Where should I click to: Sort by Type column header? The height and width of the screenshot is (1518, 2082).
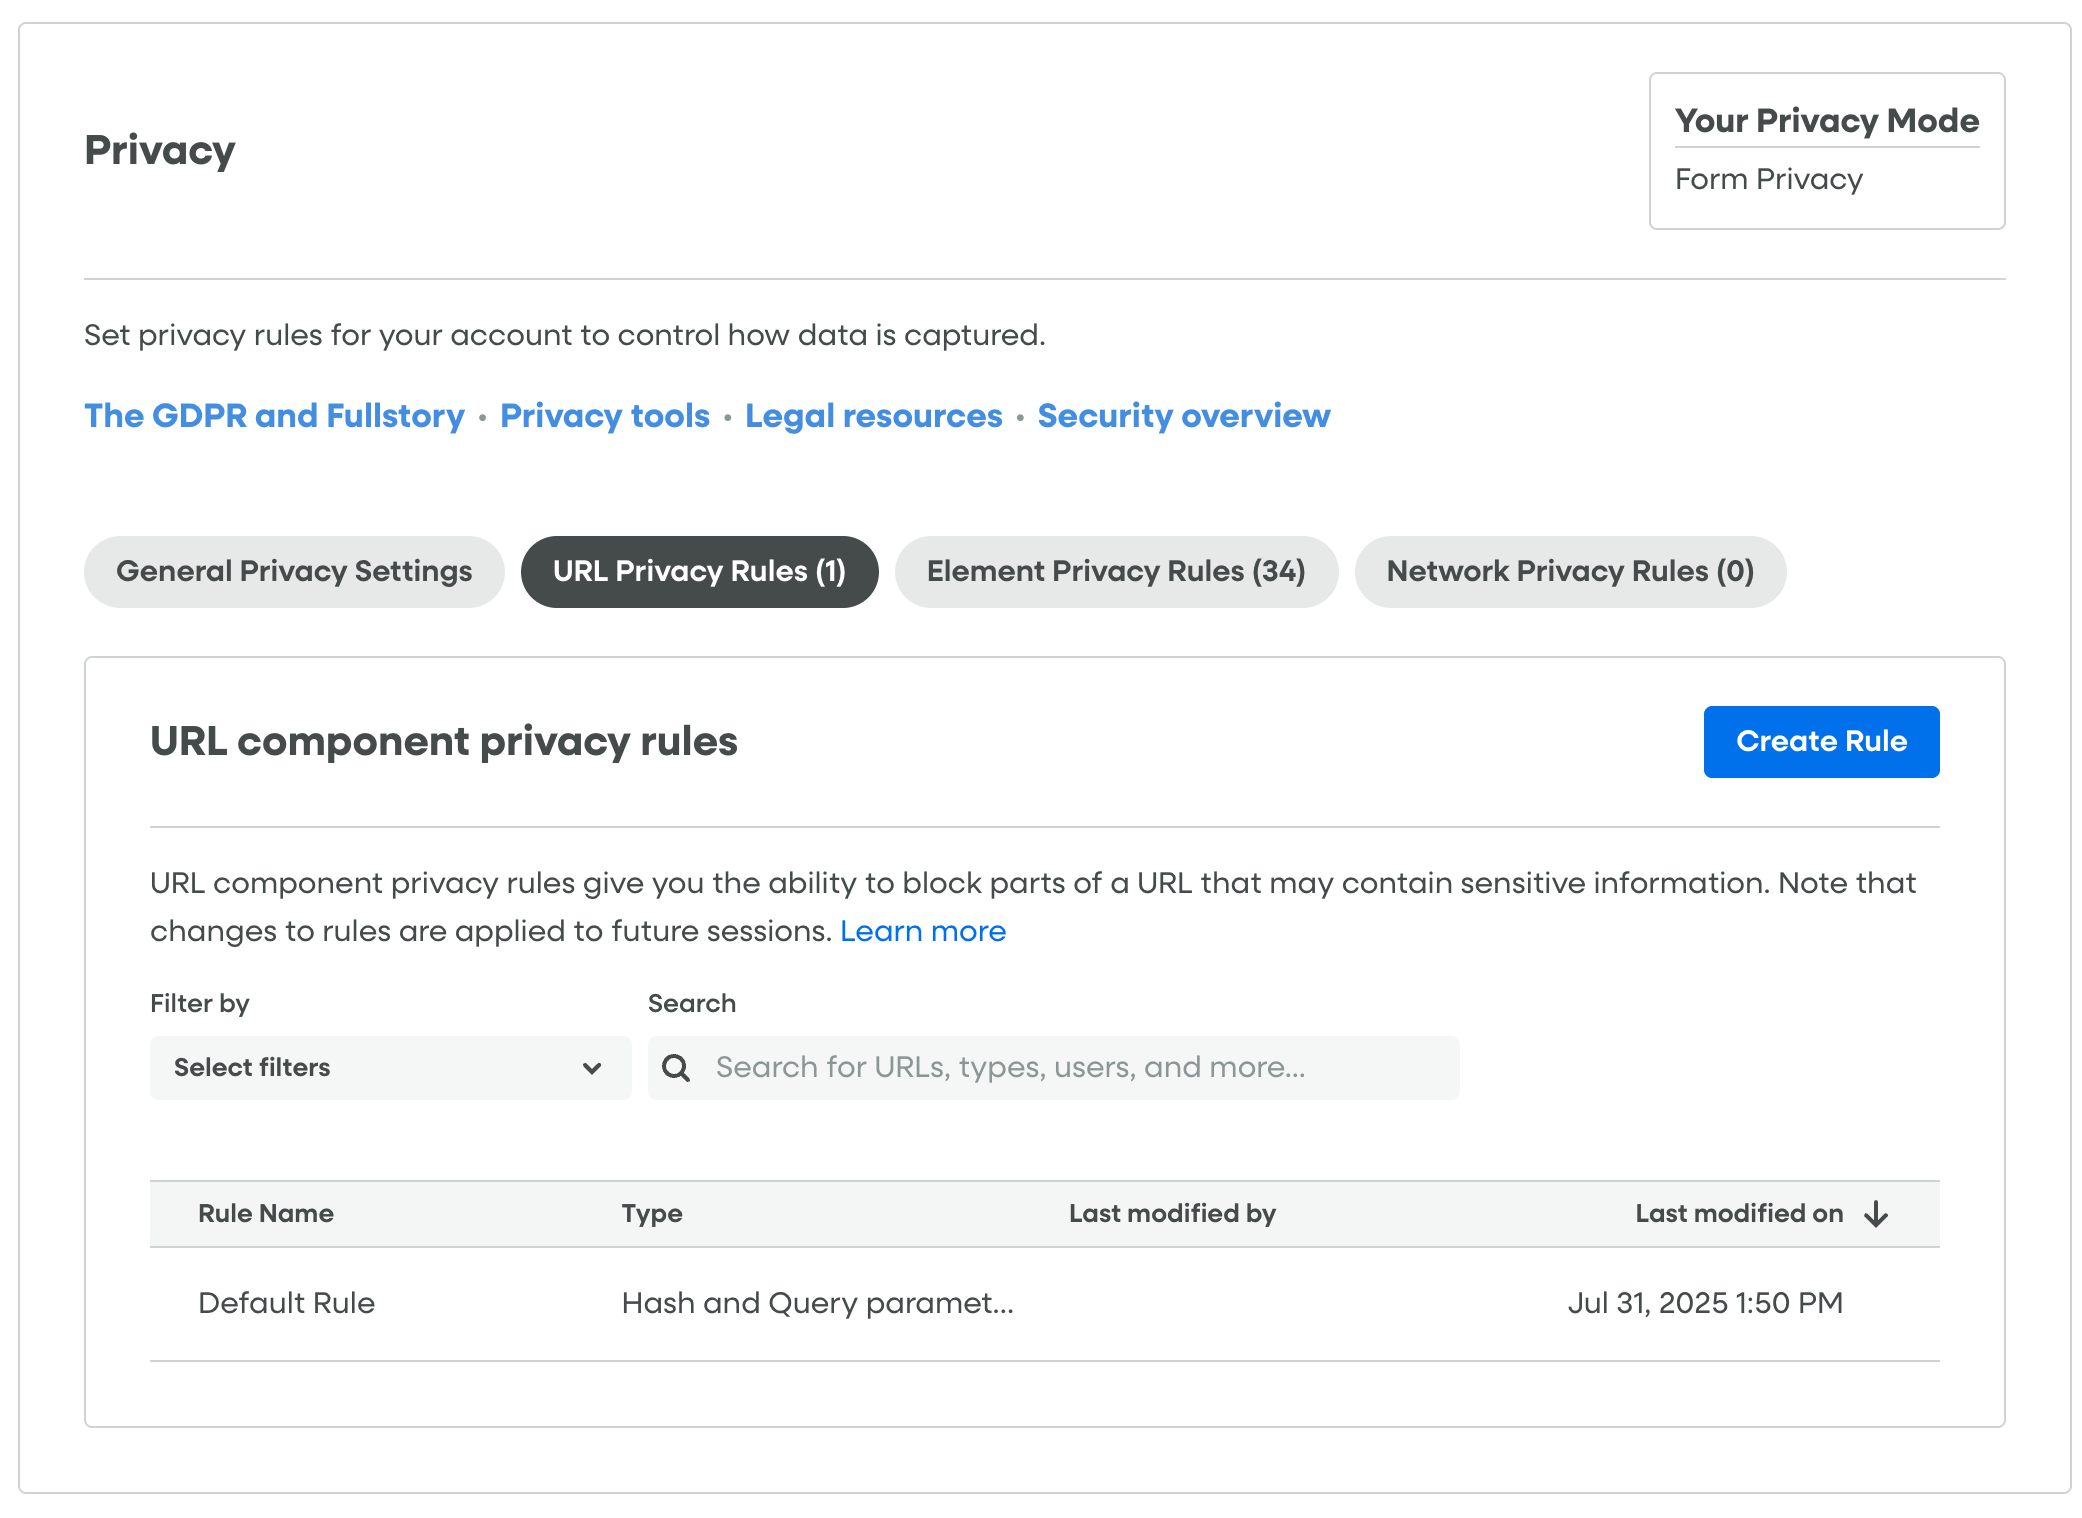(x=652, y=1214)
